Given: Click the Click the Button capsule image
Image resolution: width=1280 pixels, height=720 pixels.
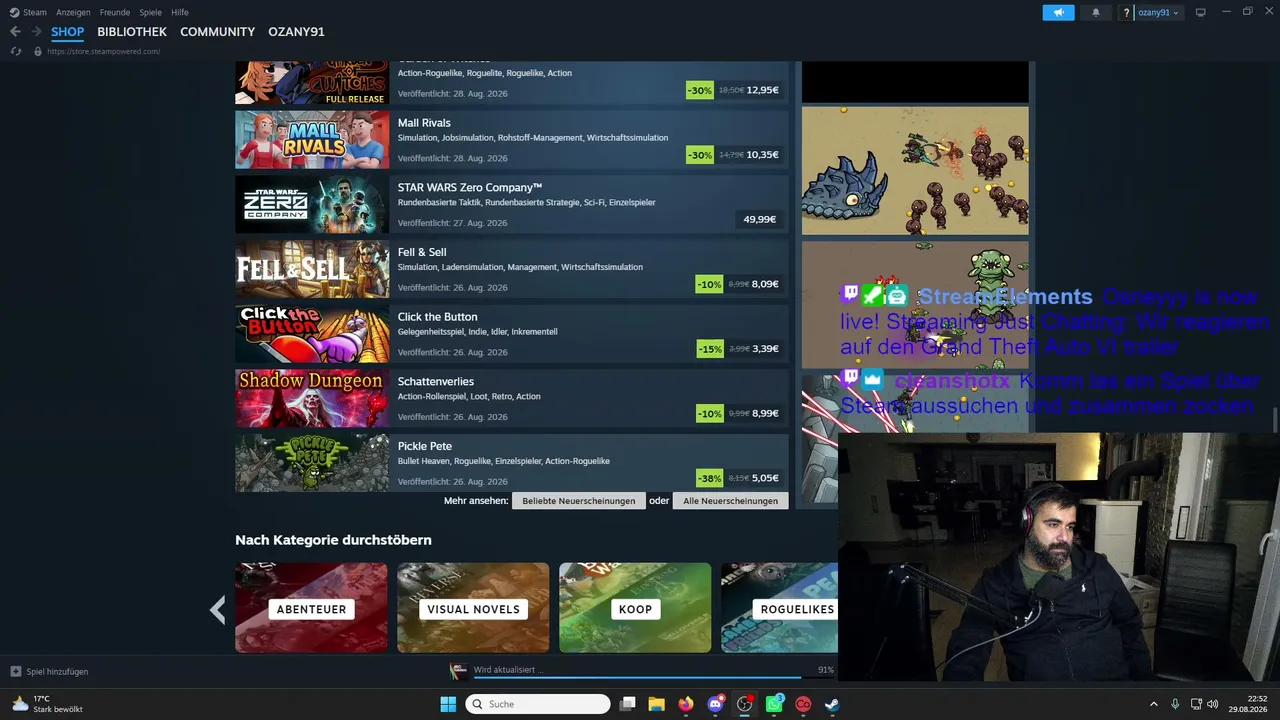Looking at the screenshot, I should tap(312, 334).
